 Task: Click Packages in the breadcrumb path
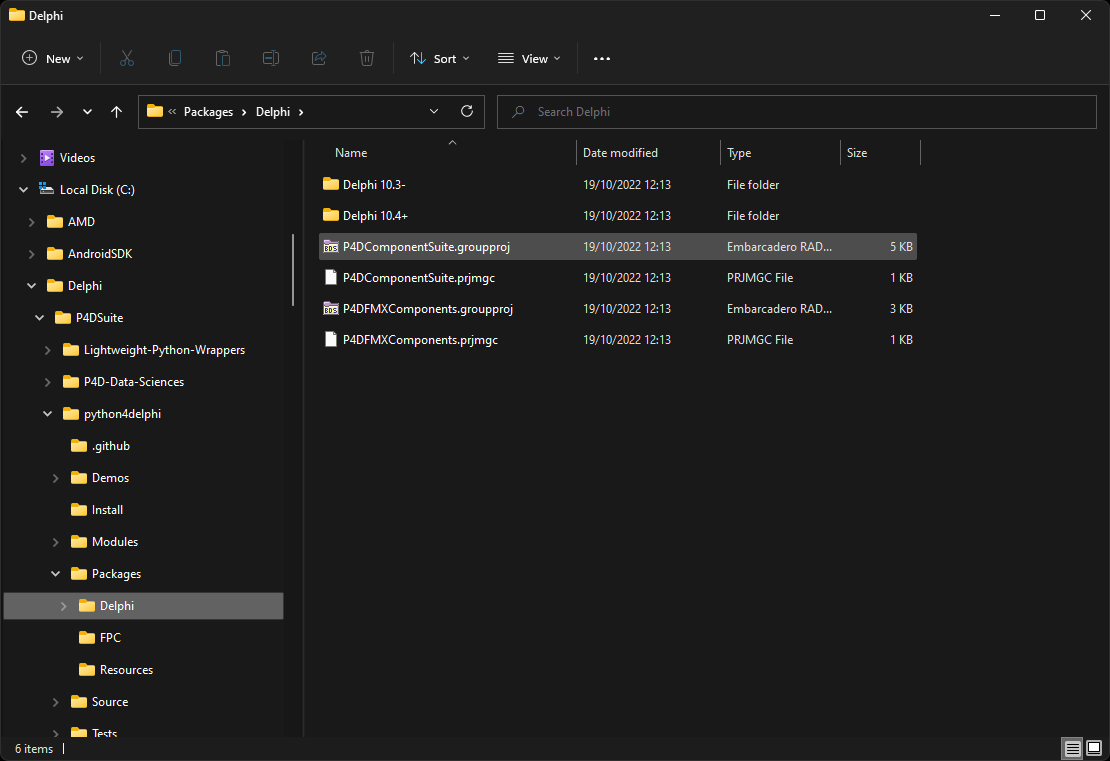point(208,112)
